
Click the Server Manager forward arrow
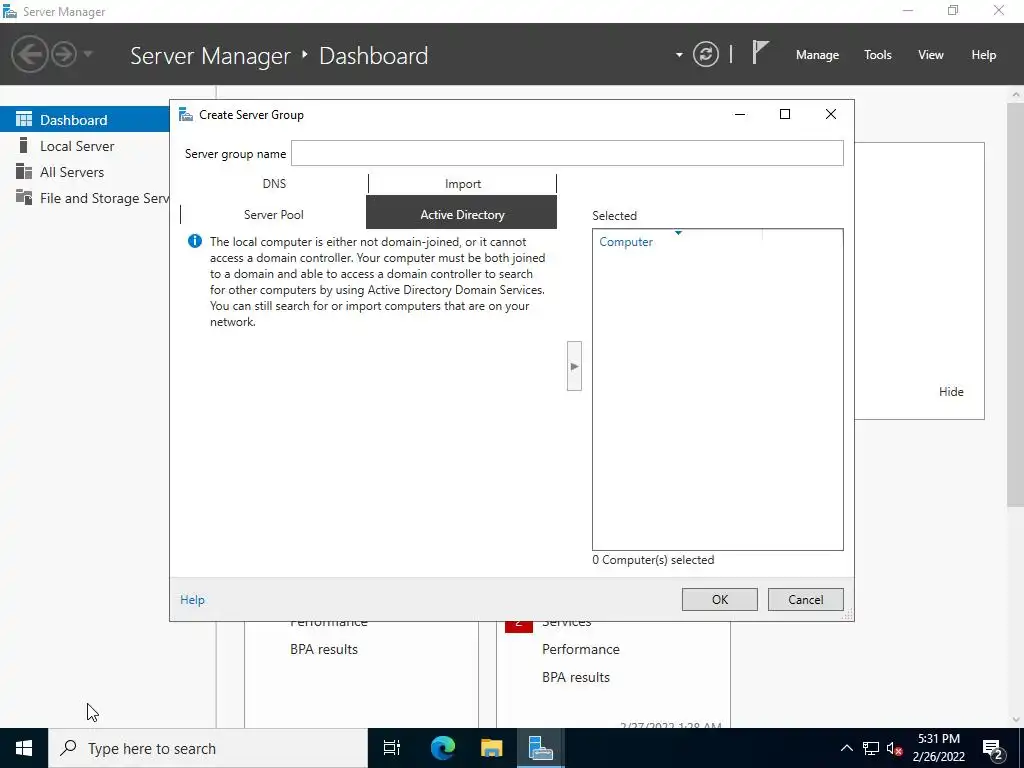pyautogui.click(x=64, y=54)
